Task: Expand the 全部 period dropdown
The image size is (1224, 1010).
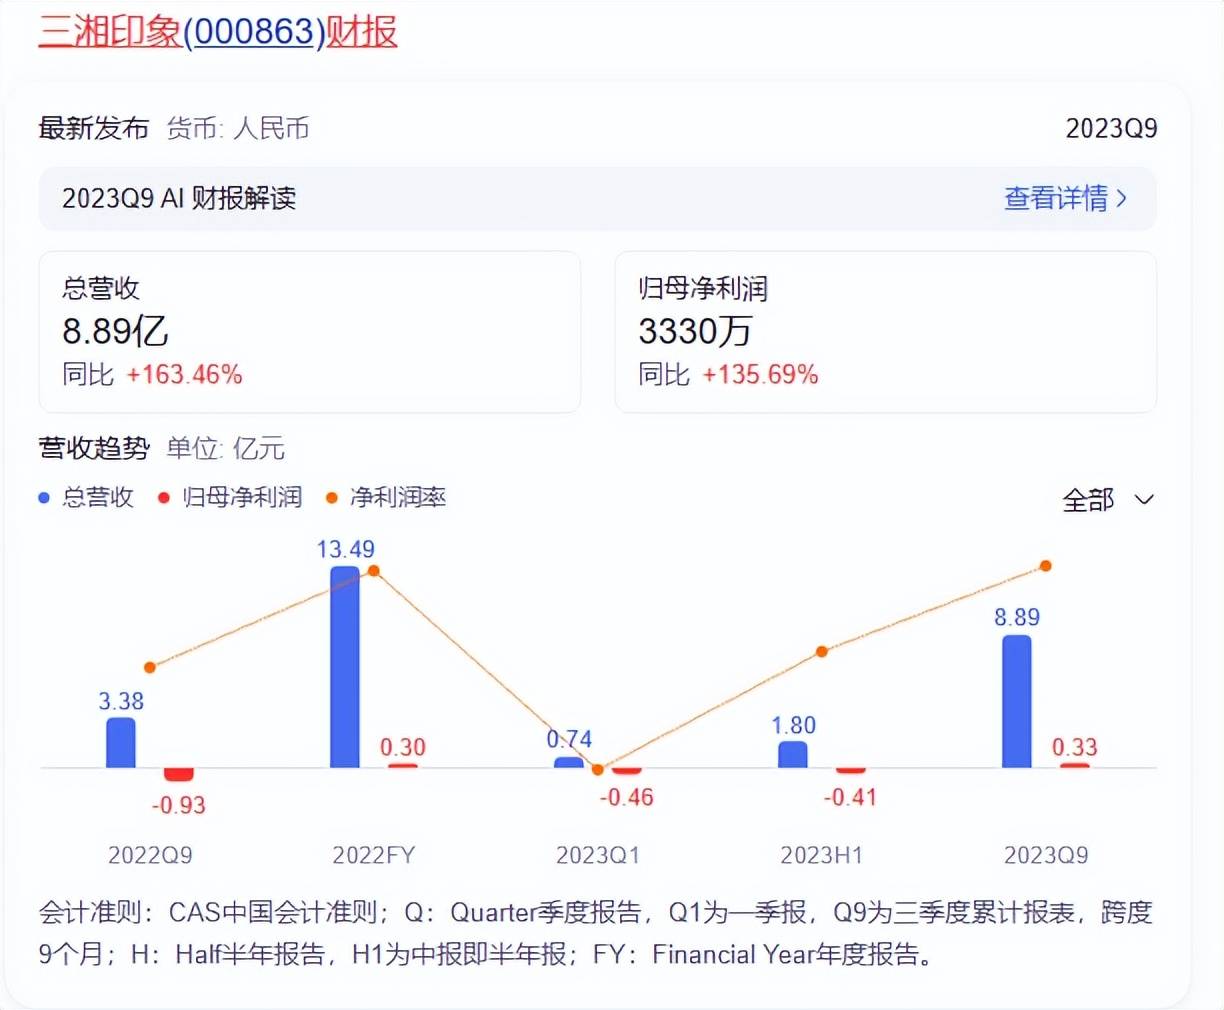Action: [x=1108, y=499]
